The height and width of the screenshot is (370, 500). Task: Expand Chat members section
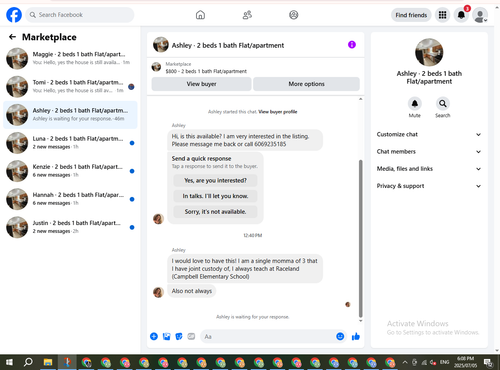tap(429, 152)
